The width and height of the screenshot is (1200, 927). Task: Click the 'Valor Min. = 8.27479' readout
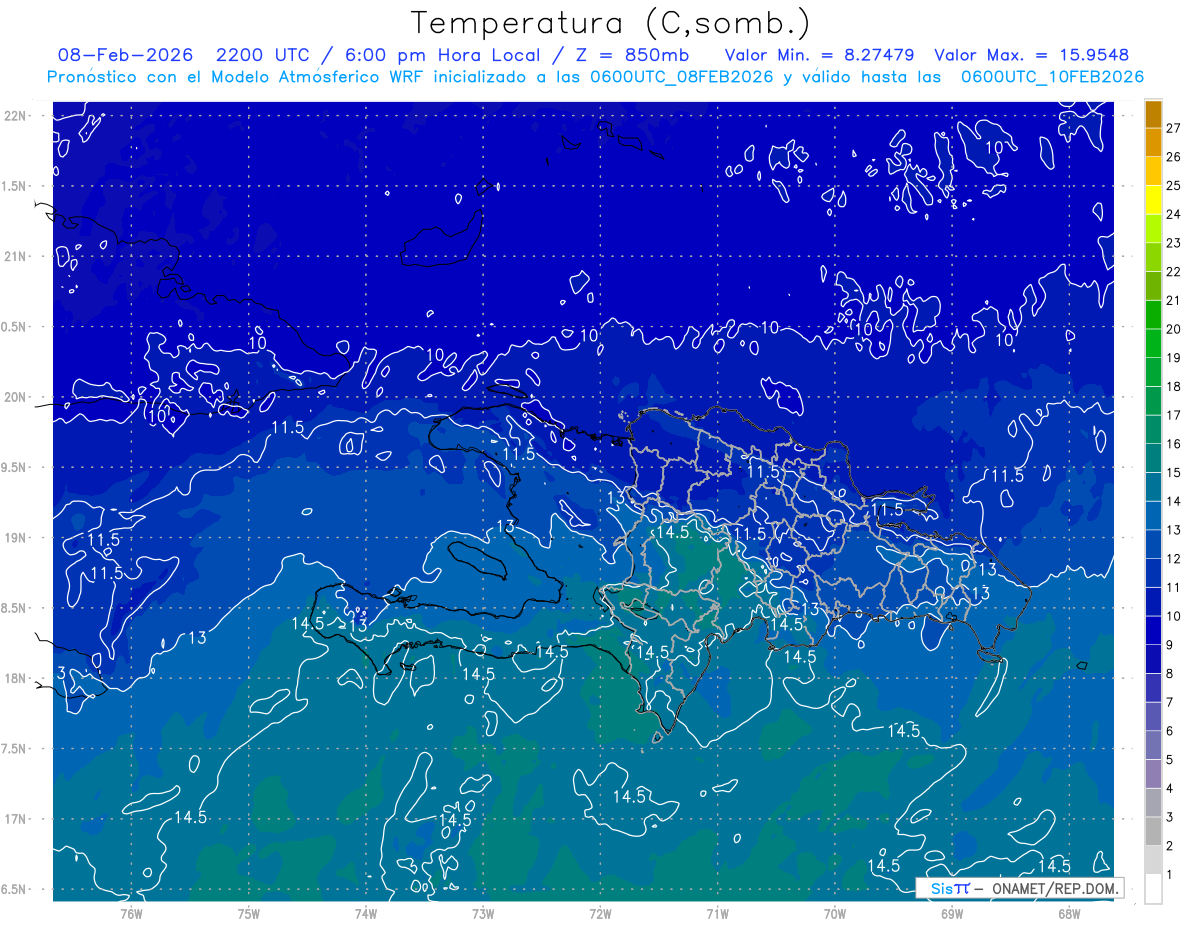pos(819,55)
